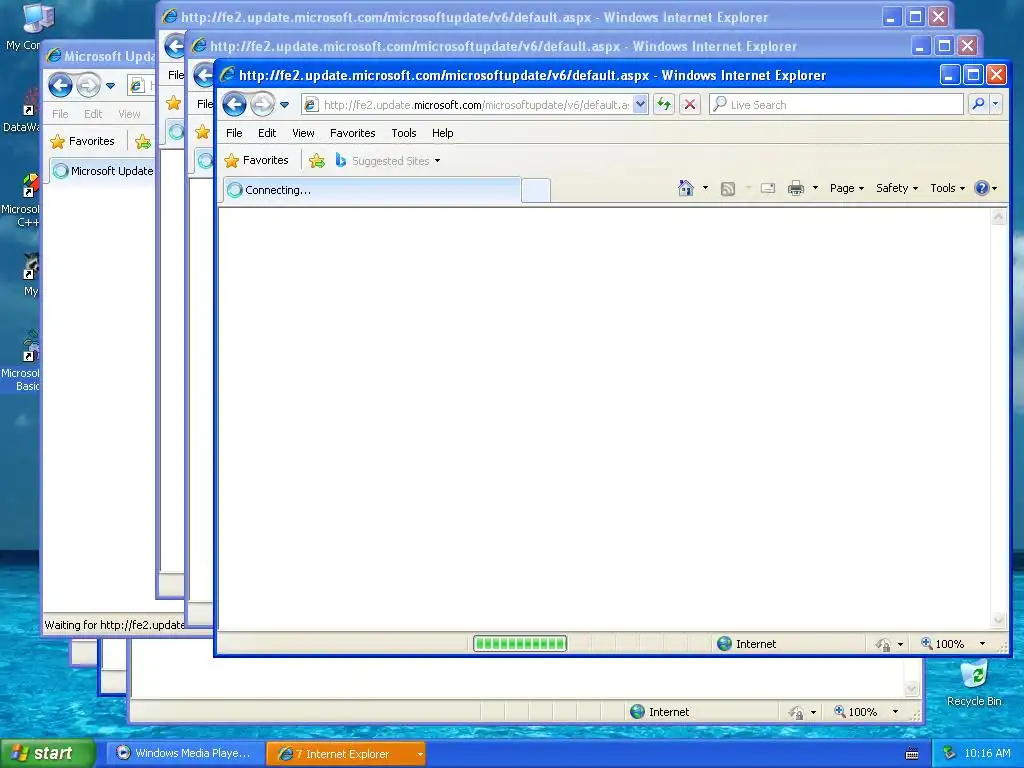The image size is (1024, 768).
Task: Click the magnifier Search button
Action: 978,104
